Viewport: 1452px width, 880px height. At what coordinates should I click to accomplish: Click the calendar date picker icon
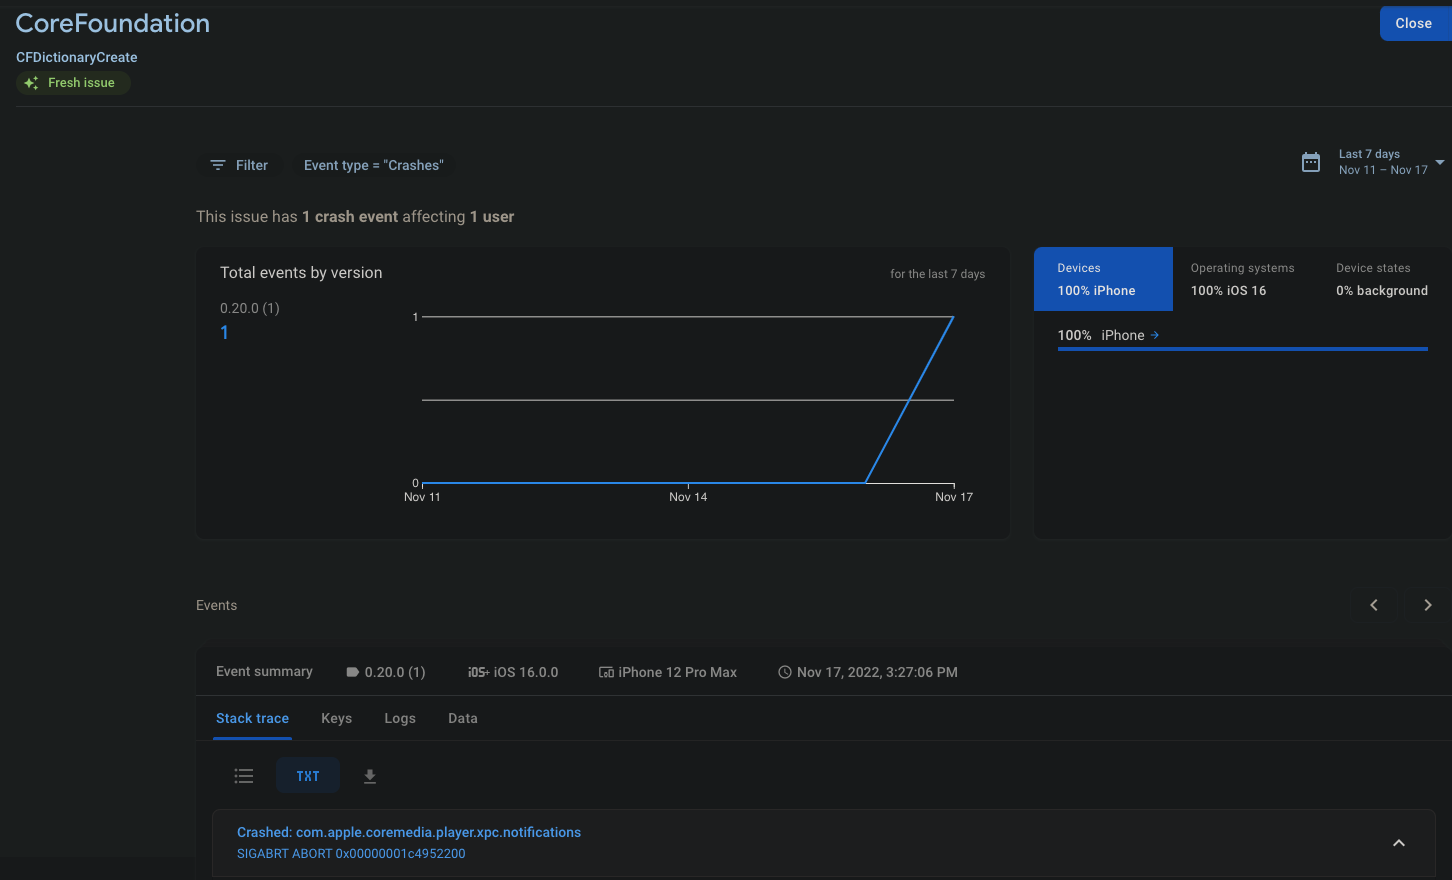pyautogui.click(x=1311, y=161)
